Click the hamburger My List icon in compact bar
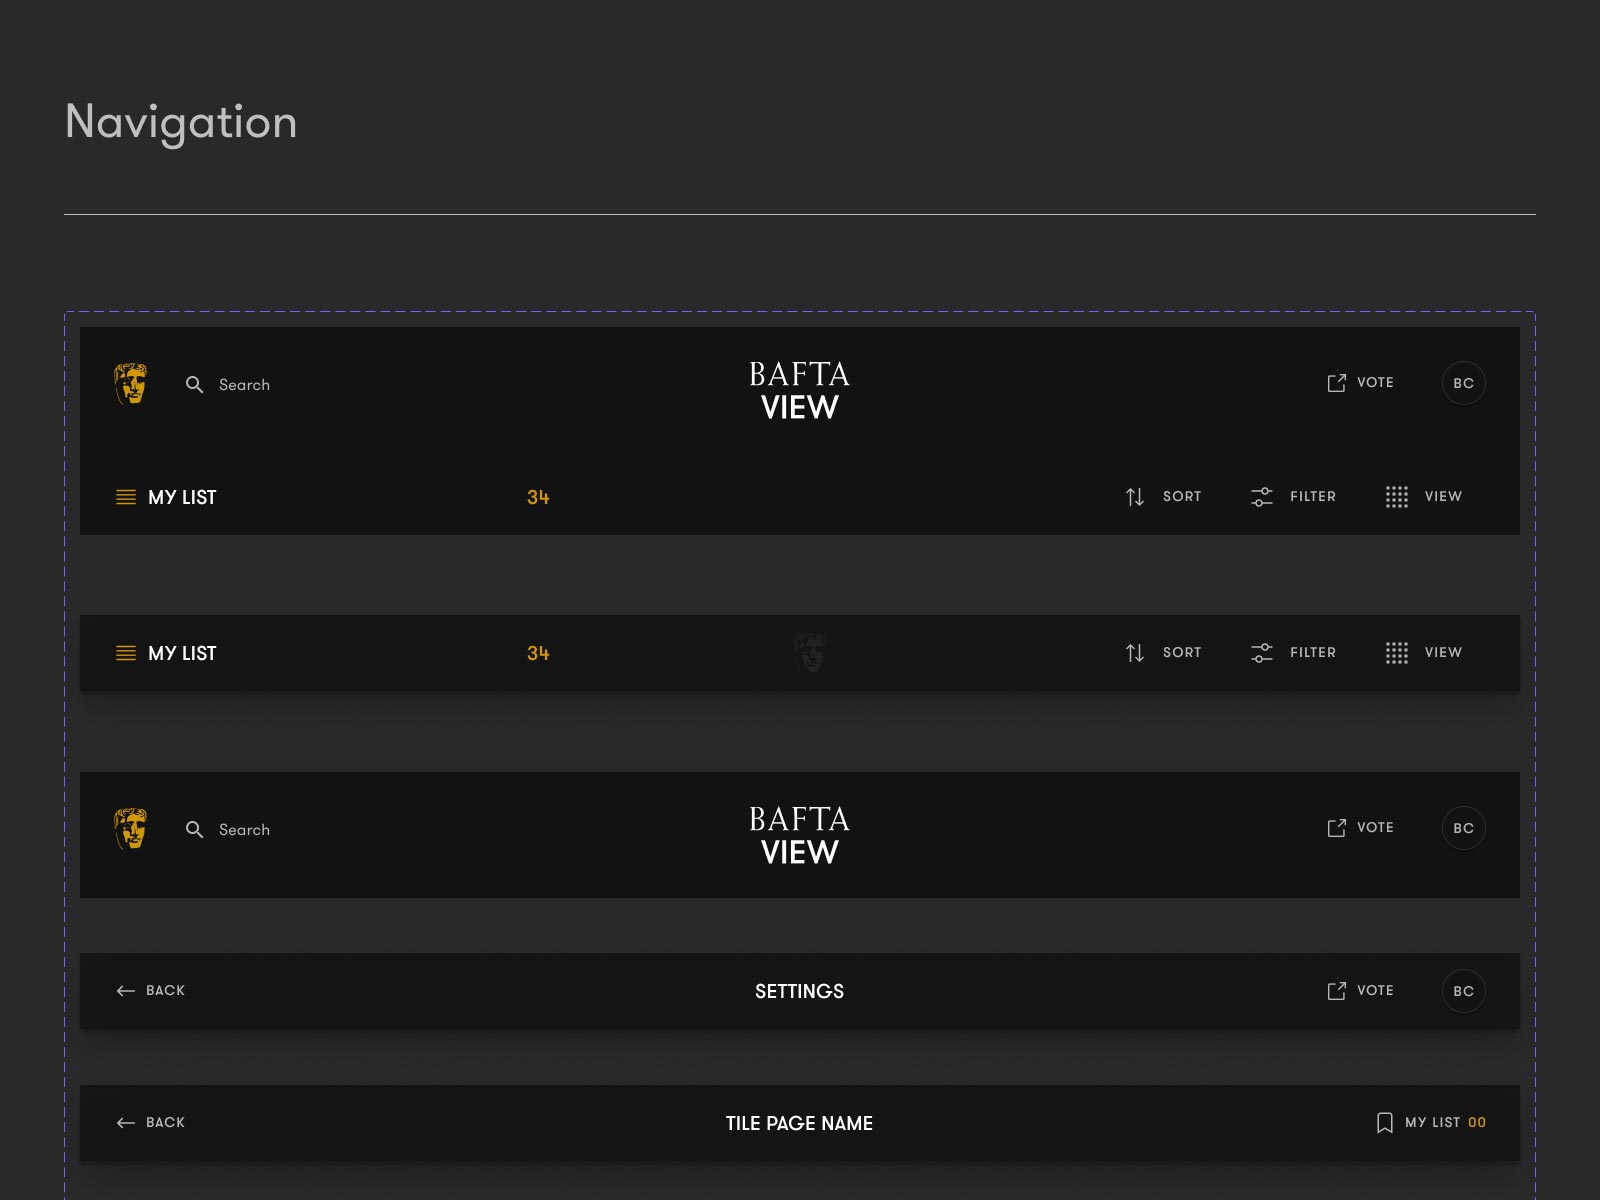Viewport: 1600px width, 1200px height. point(126,653)
